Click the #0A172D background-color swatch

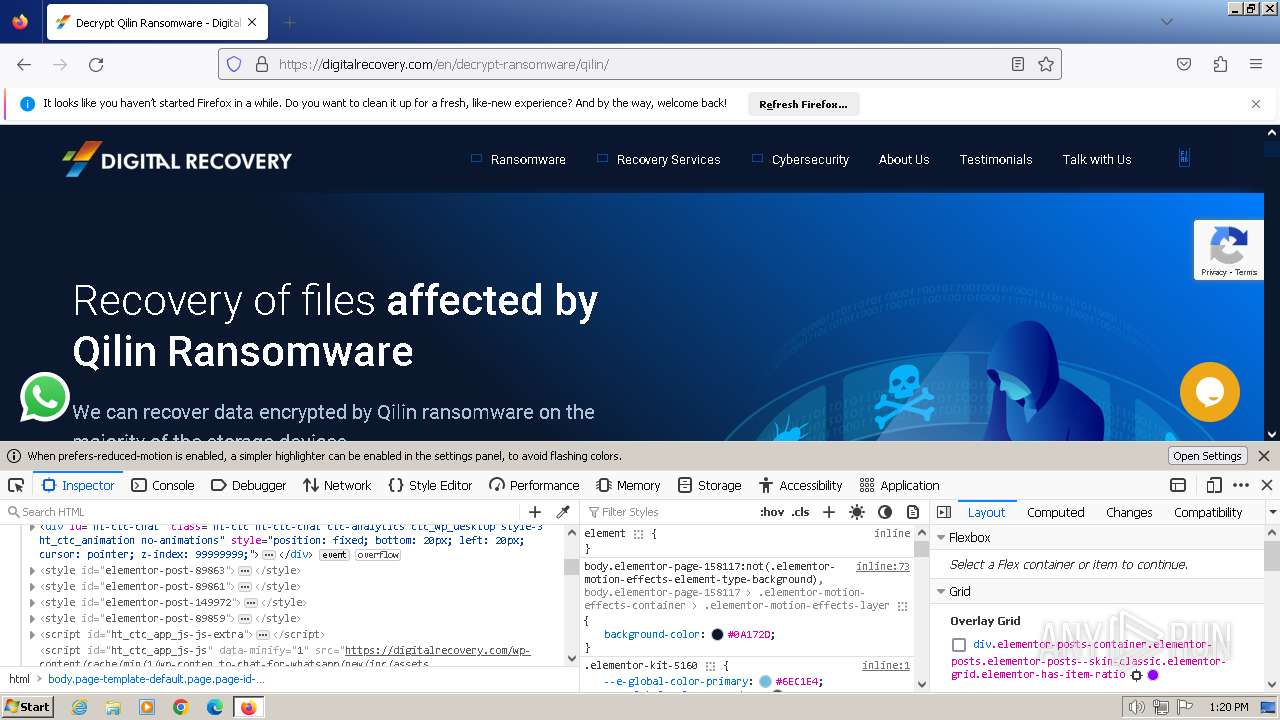pyautogui.click(x=717, y=635)
